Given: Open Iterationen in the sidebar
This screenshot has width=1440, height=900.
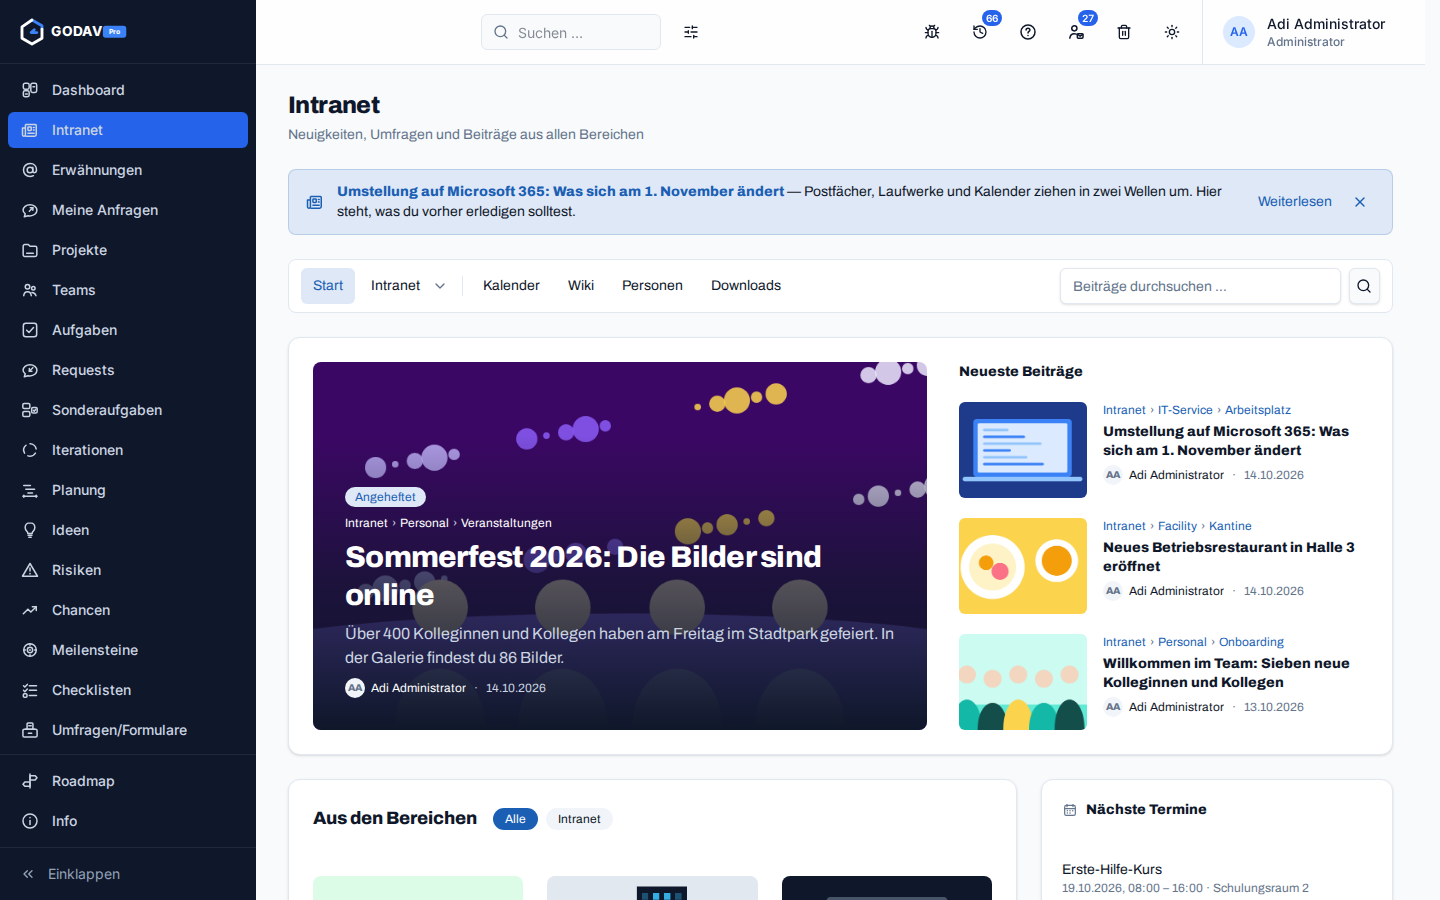Looking at the screenshot, I should click(x=128, y=450).
